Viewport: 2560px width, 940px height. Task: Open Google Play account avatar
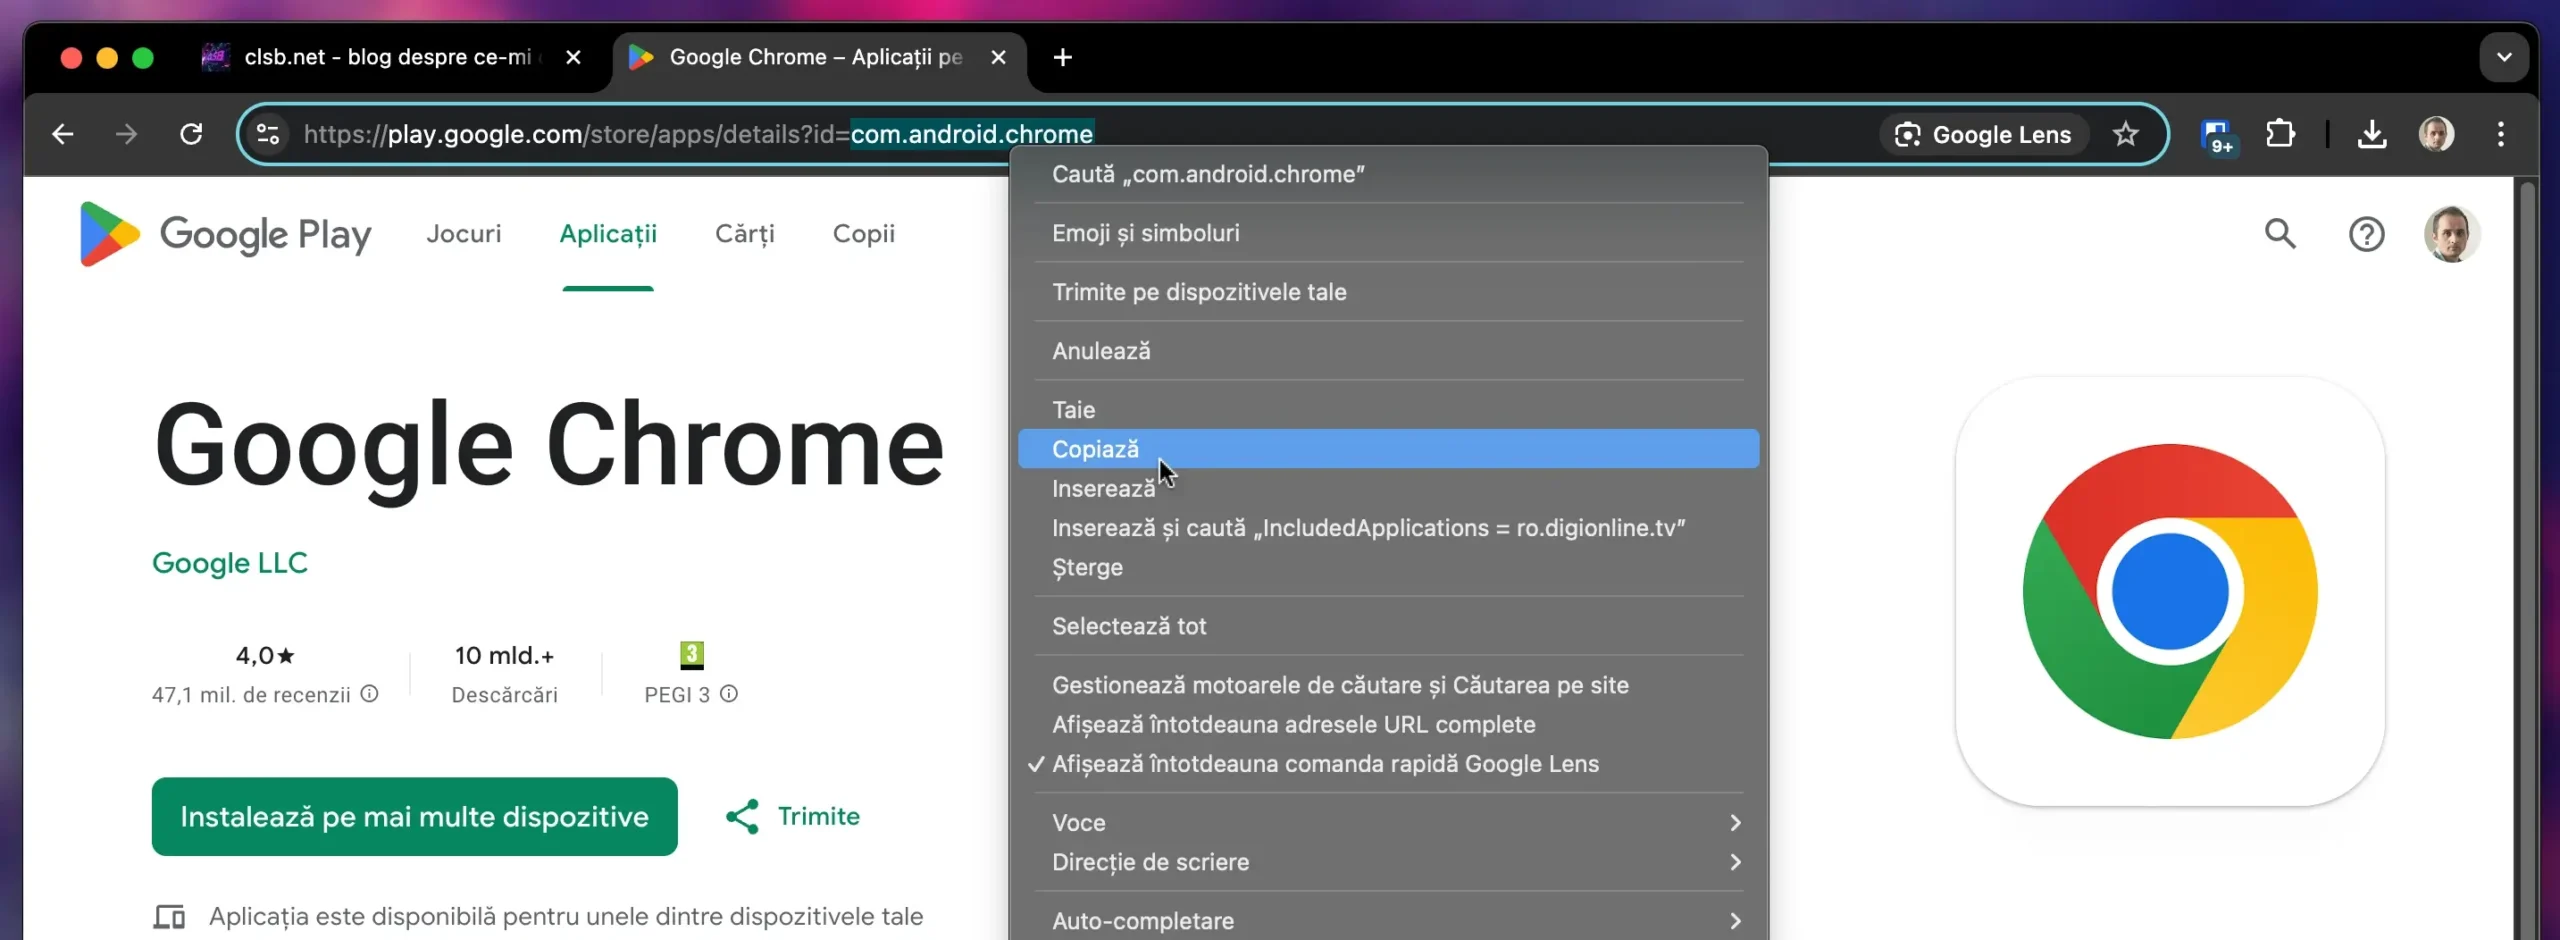coord(2451,234)
